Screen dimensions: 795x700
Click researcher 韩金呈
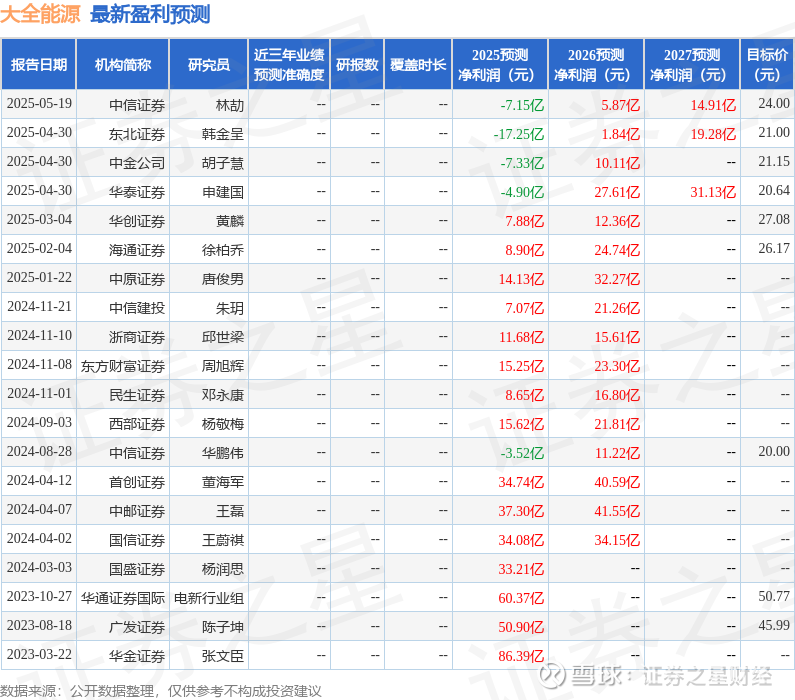coord(223,134)
